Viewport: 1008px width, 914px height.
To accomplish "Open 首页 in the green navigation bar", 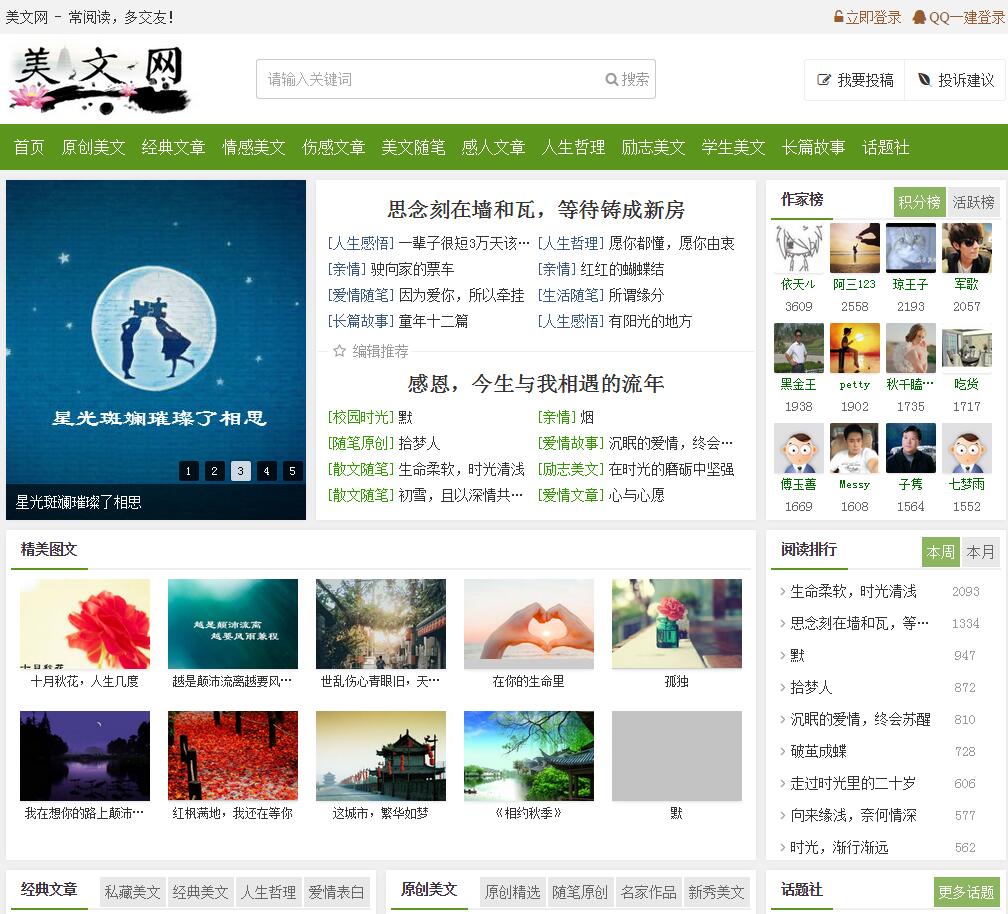I will 29,147.
